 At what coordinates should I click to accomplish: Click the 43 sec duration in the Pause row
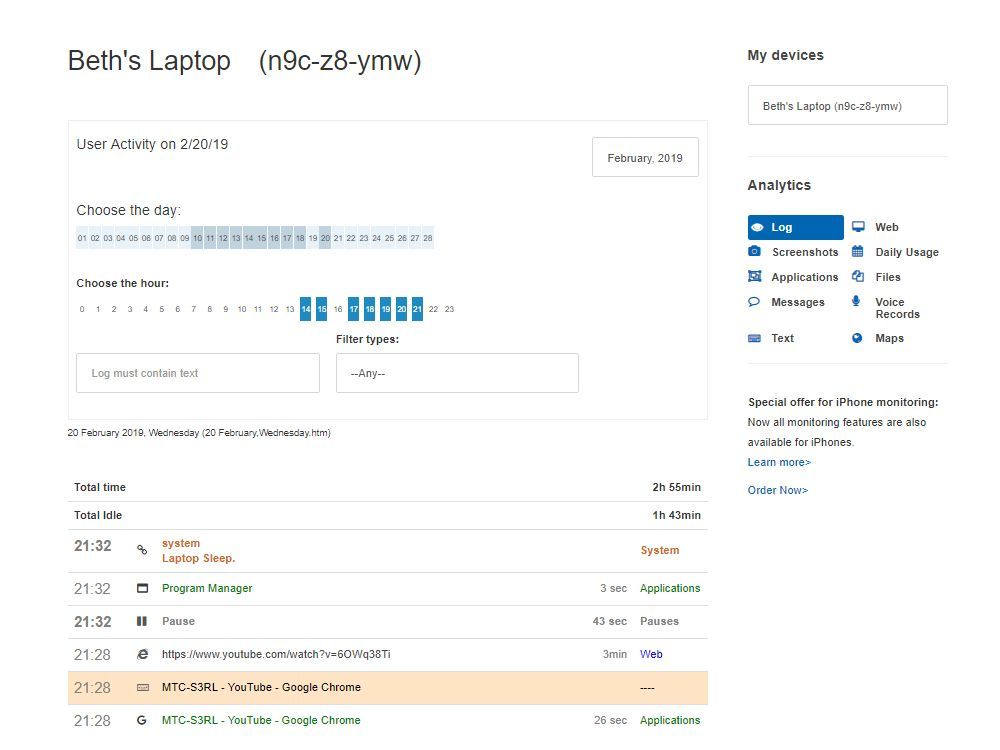click(x=609, y=621)
